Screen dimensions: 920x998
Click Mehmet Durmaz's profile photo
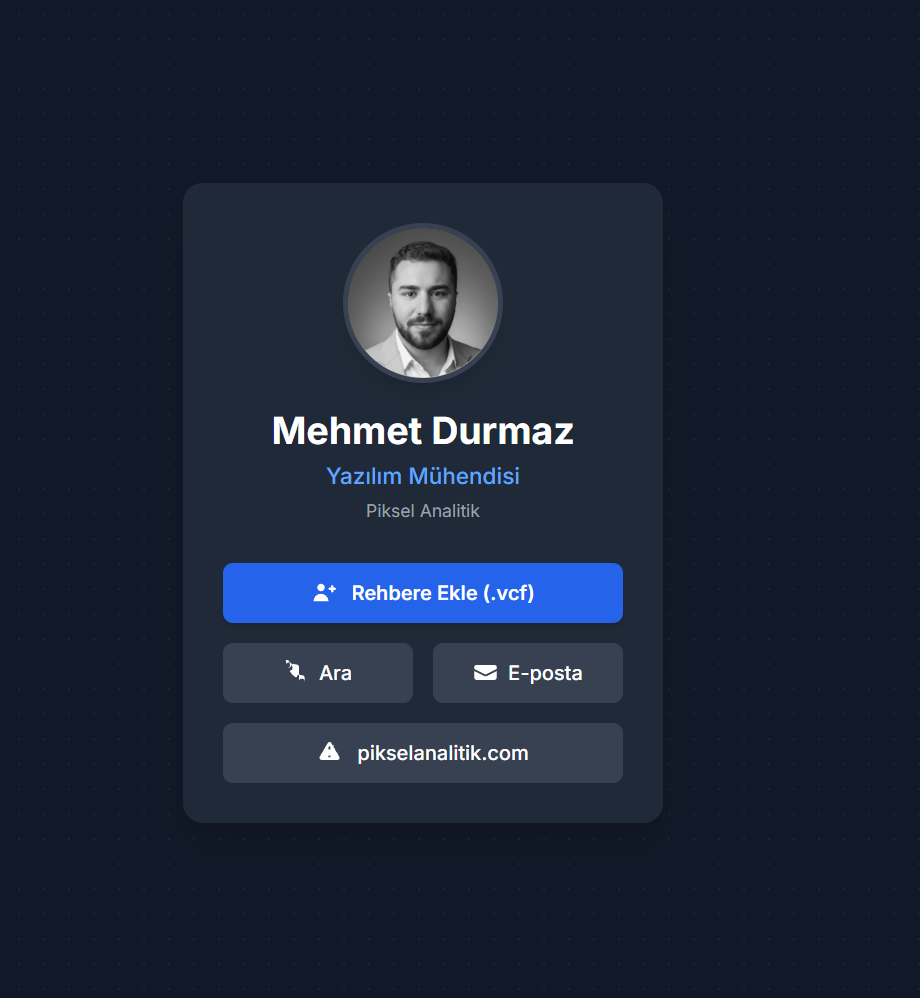point(422,302)
